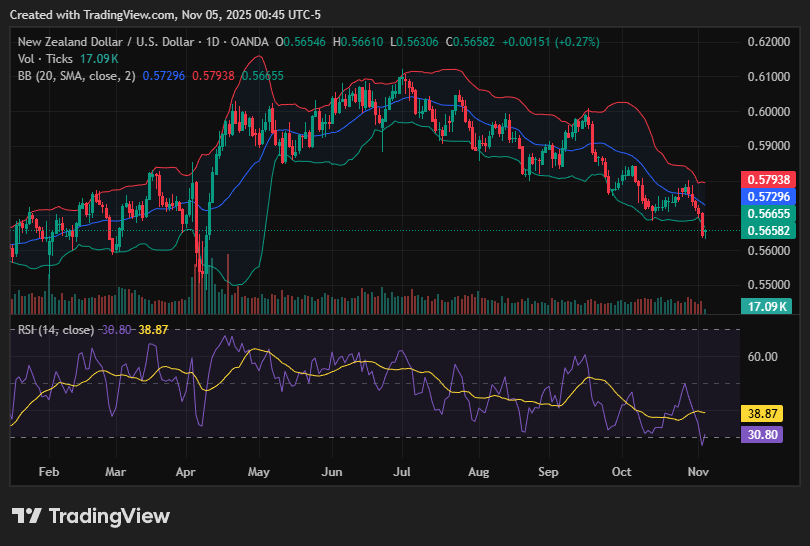Open the RSI (14, close) indicator legend
This screenshot has height=546, width=810.
tap(55, 330)
